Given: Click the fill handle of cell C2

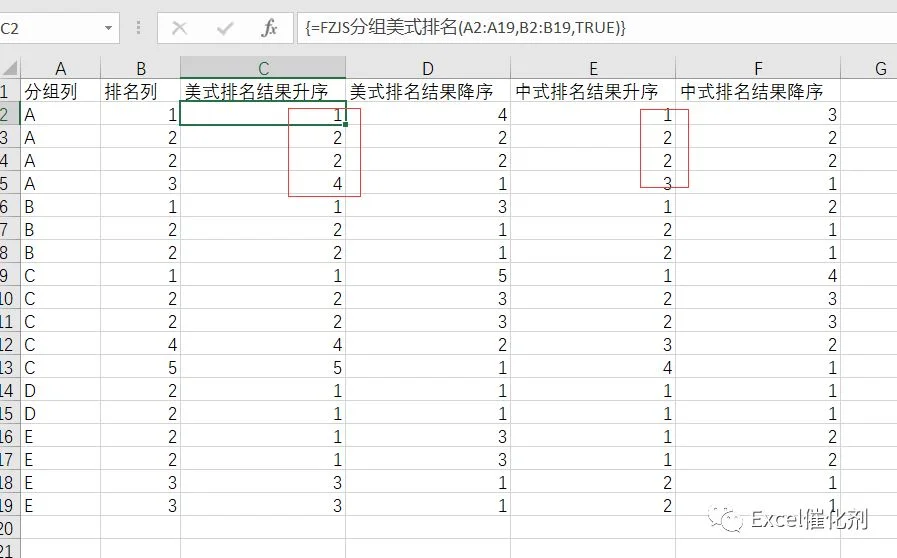Looking at the screenshot, I should coord(346,125).
